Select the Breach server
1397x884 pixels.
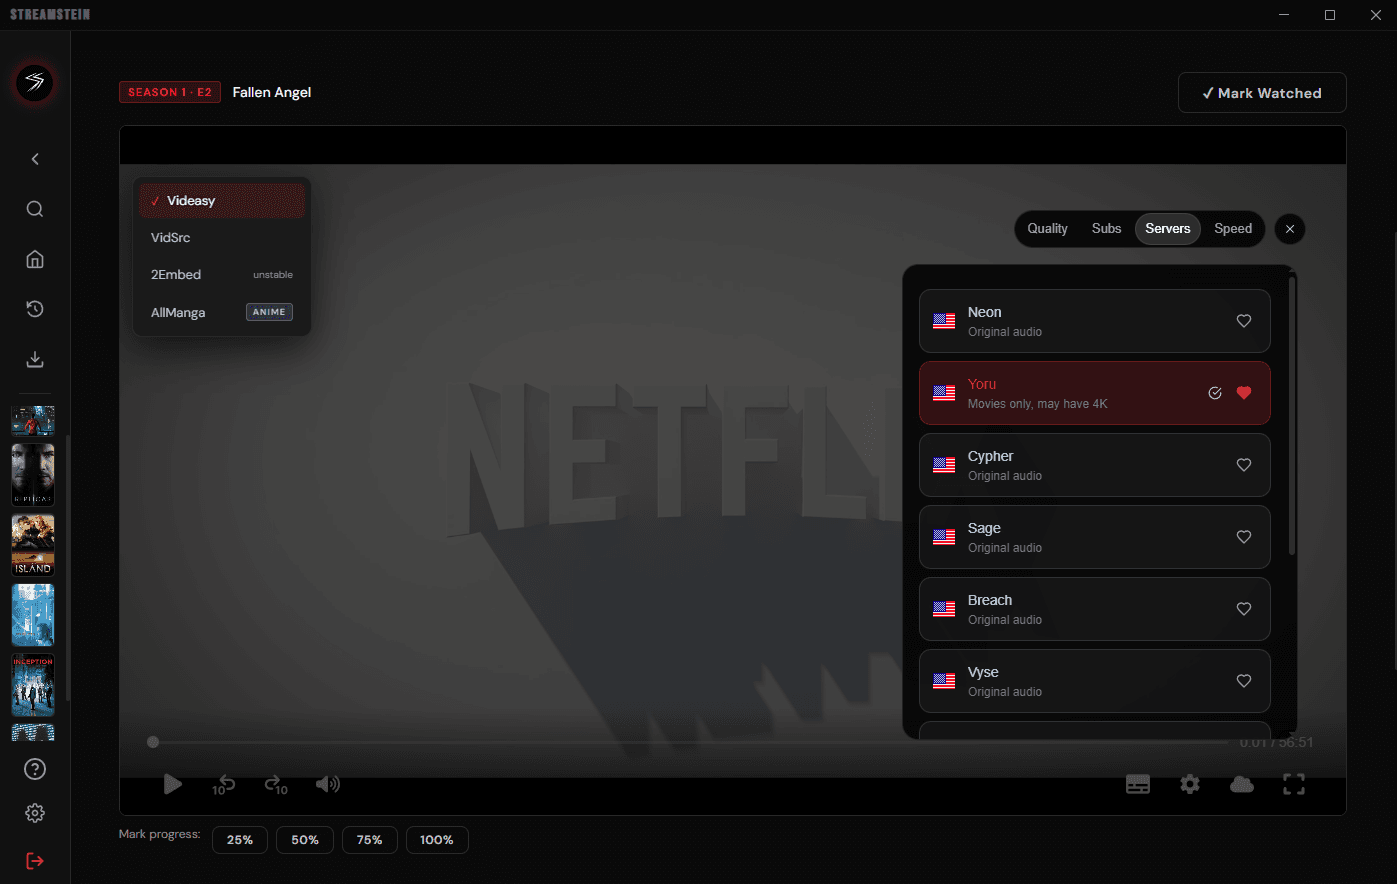pyautogui.click(x=1095, y=609)
